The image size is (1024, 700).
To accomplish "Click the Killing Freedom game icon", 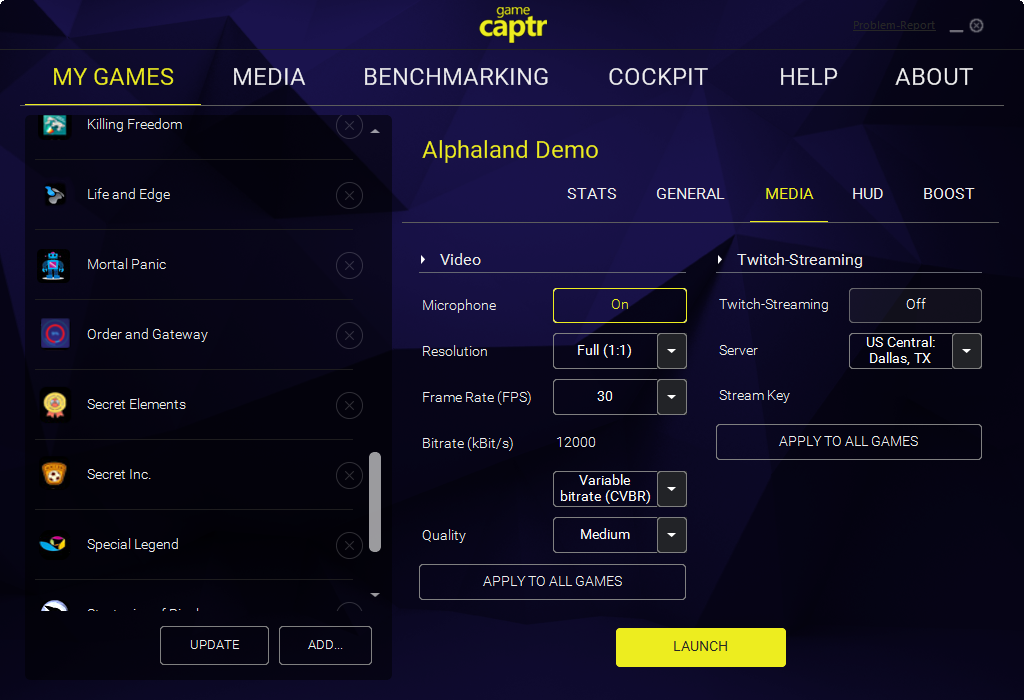I will 55,125.
